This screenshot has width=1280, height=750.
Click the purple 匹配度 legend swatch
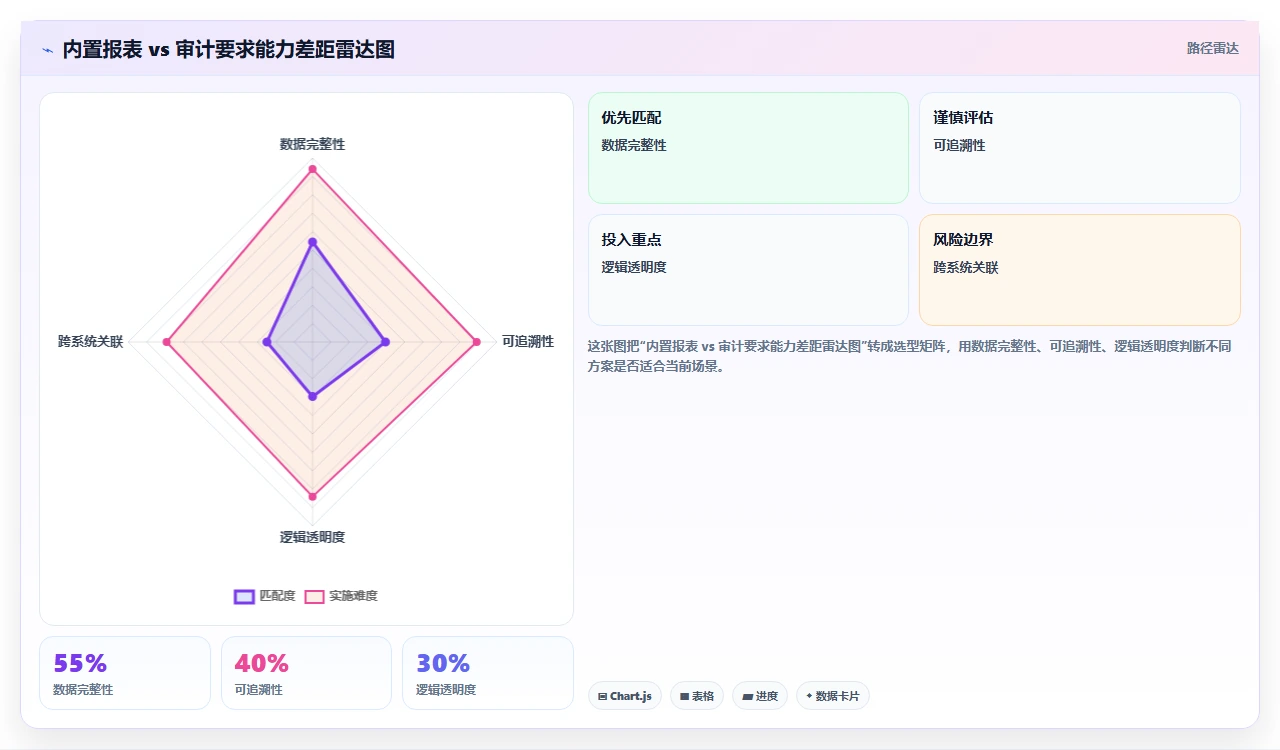click(x=244, y=597)
